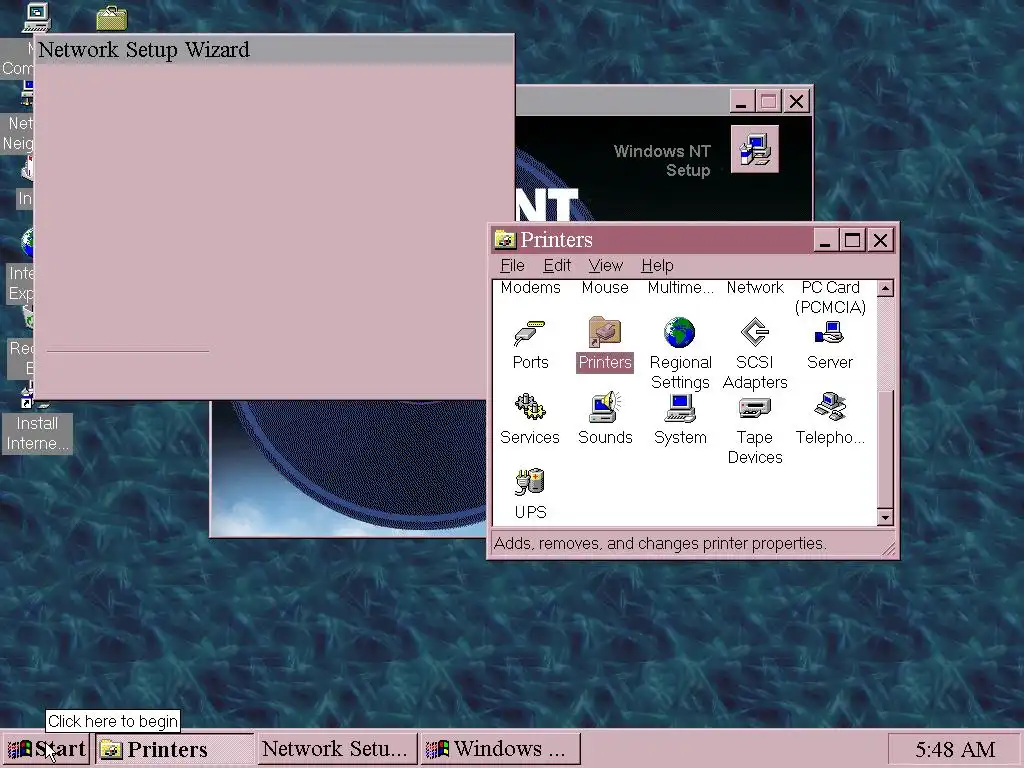Open the Telephony icon
This screenshot has width=1024, height=768.
point(829,407)
